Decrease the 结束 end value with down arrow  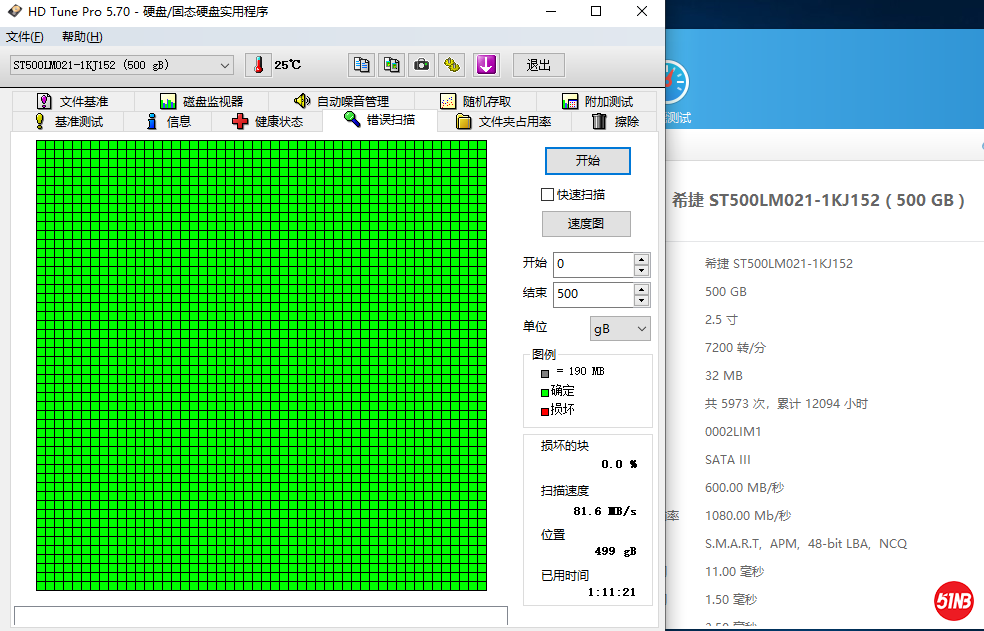(x=641, y=300)
